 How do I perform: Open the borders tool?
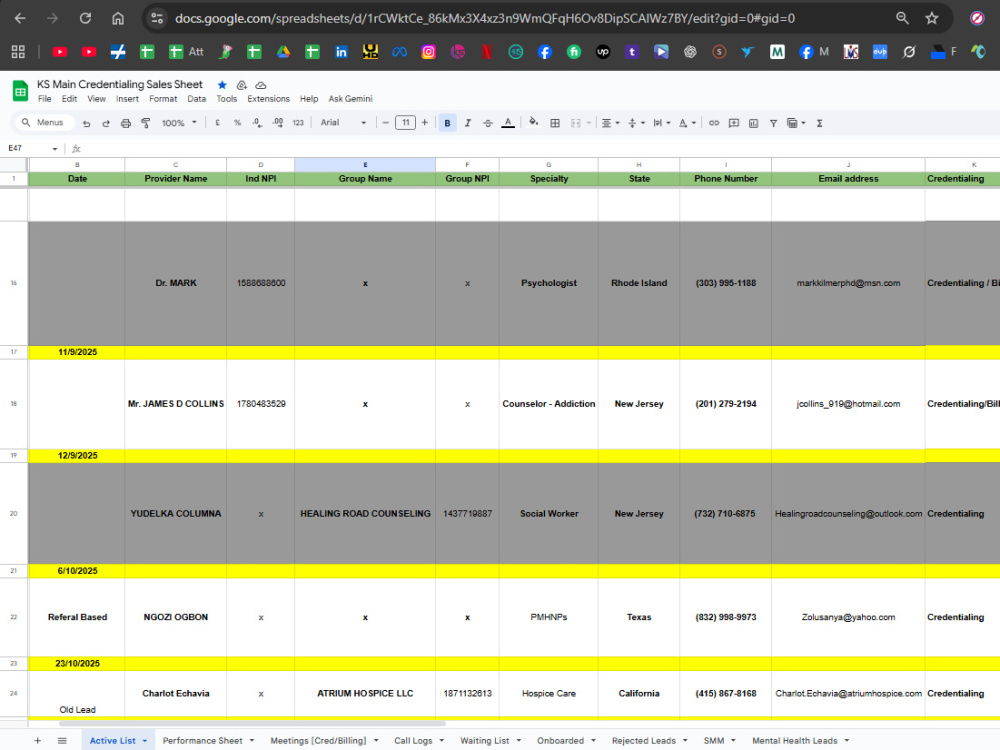click(555, 123)
